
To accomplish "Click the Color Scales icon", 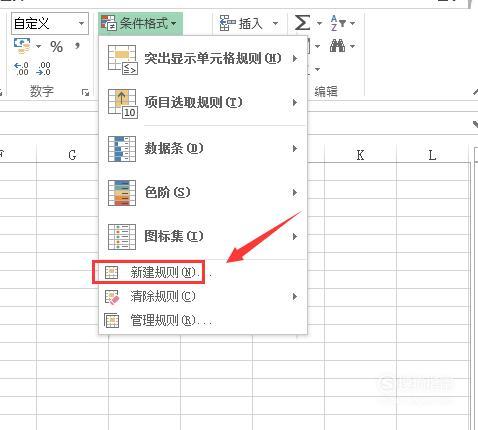I will coord(122,193).
